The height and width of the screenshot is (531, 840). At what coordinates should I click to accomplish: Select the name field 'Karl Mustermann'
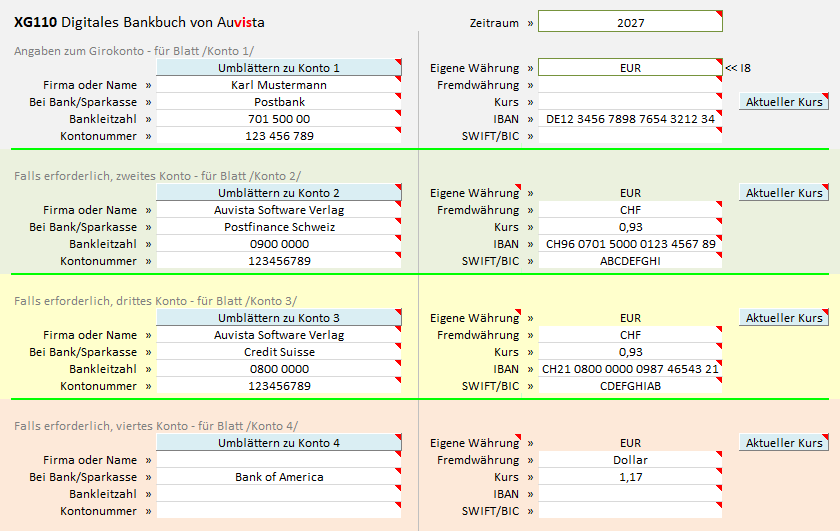point(278,85)
